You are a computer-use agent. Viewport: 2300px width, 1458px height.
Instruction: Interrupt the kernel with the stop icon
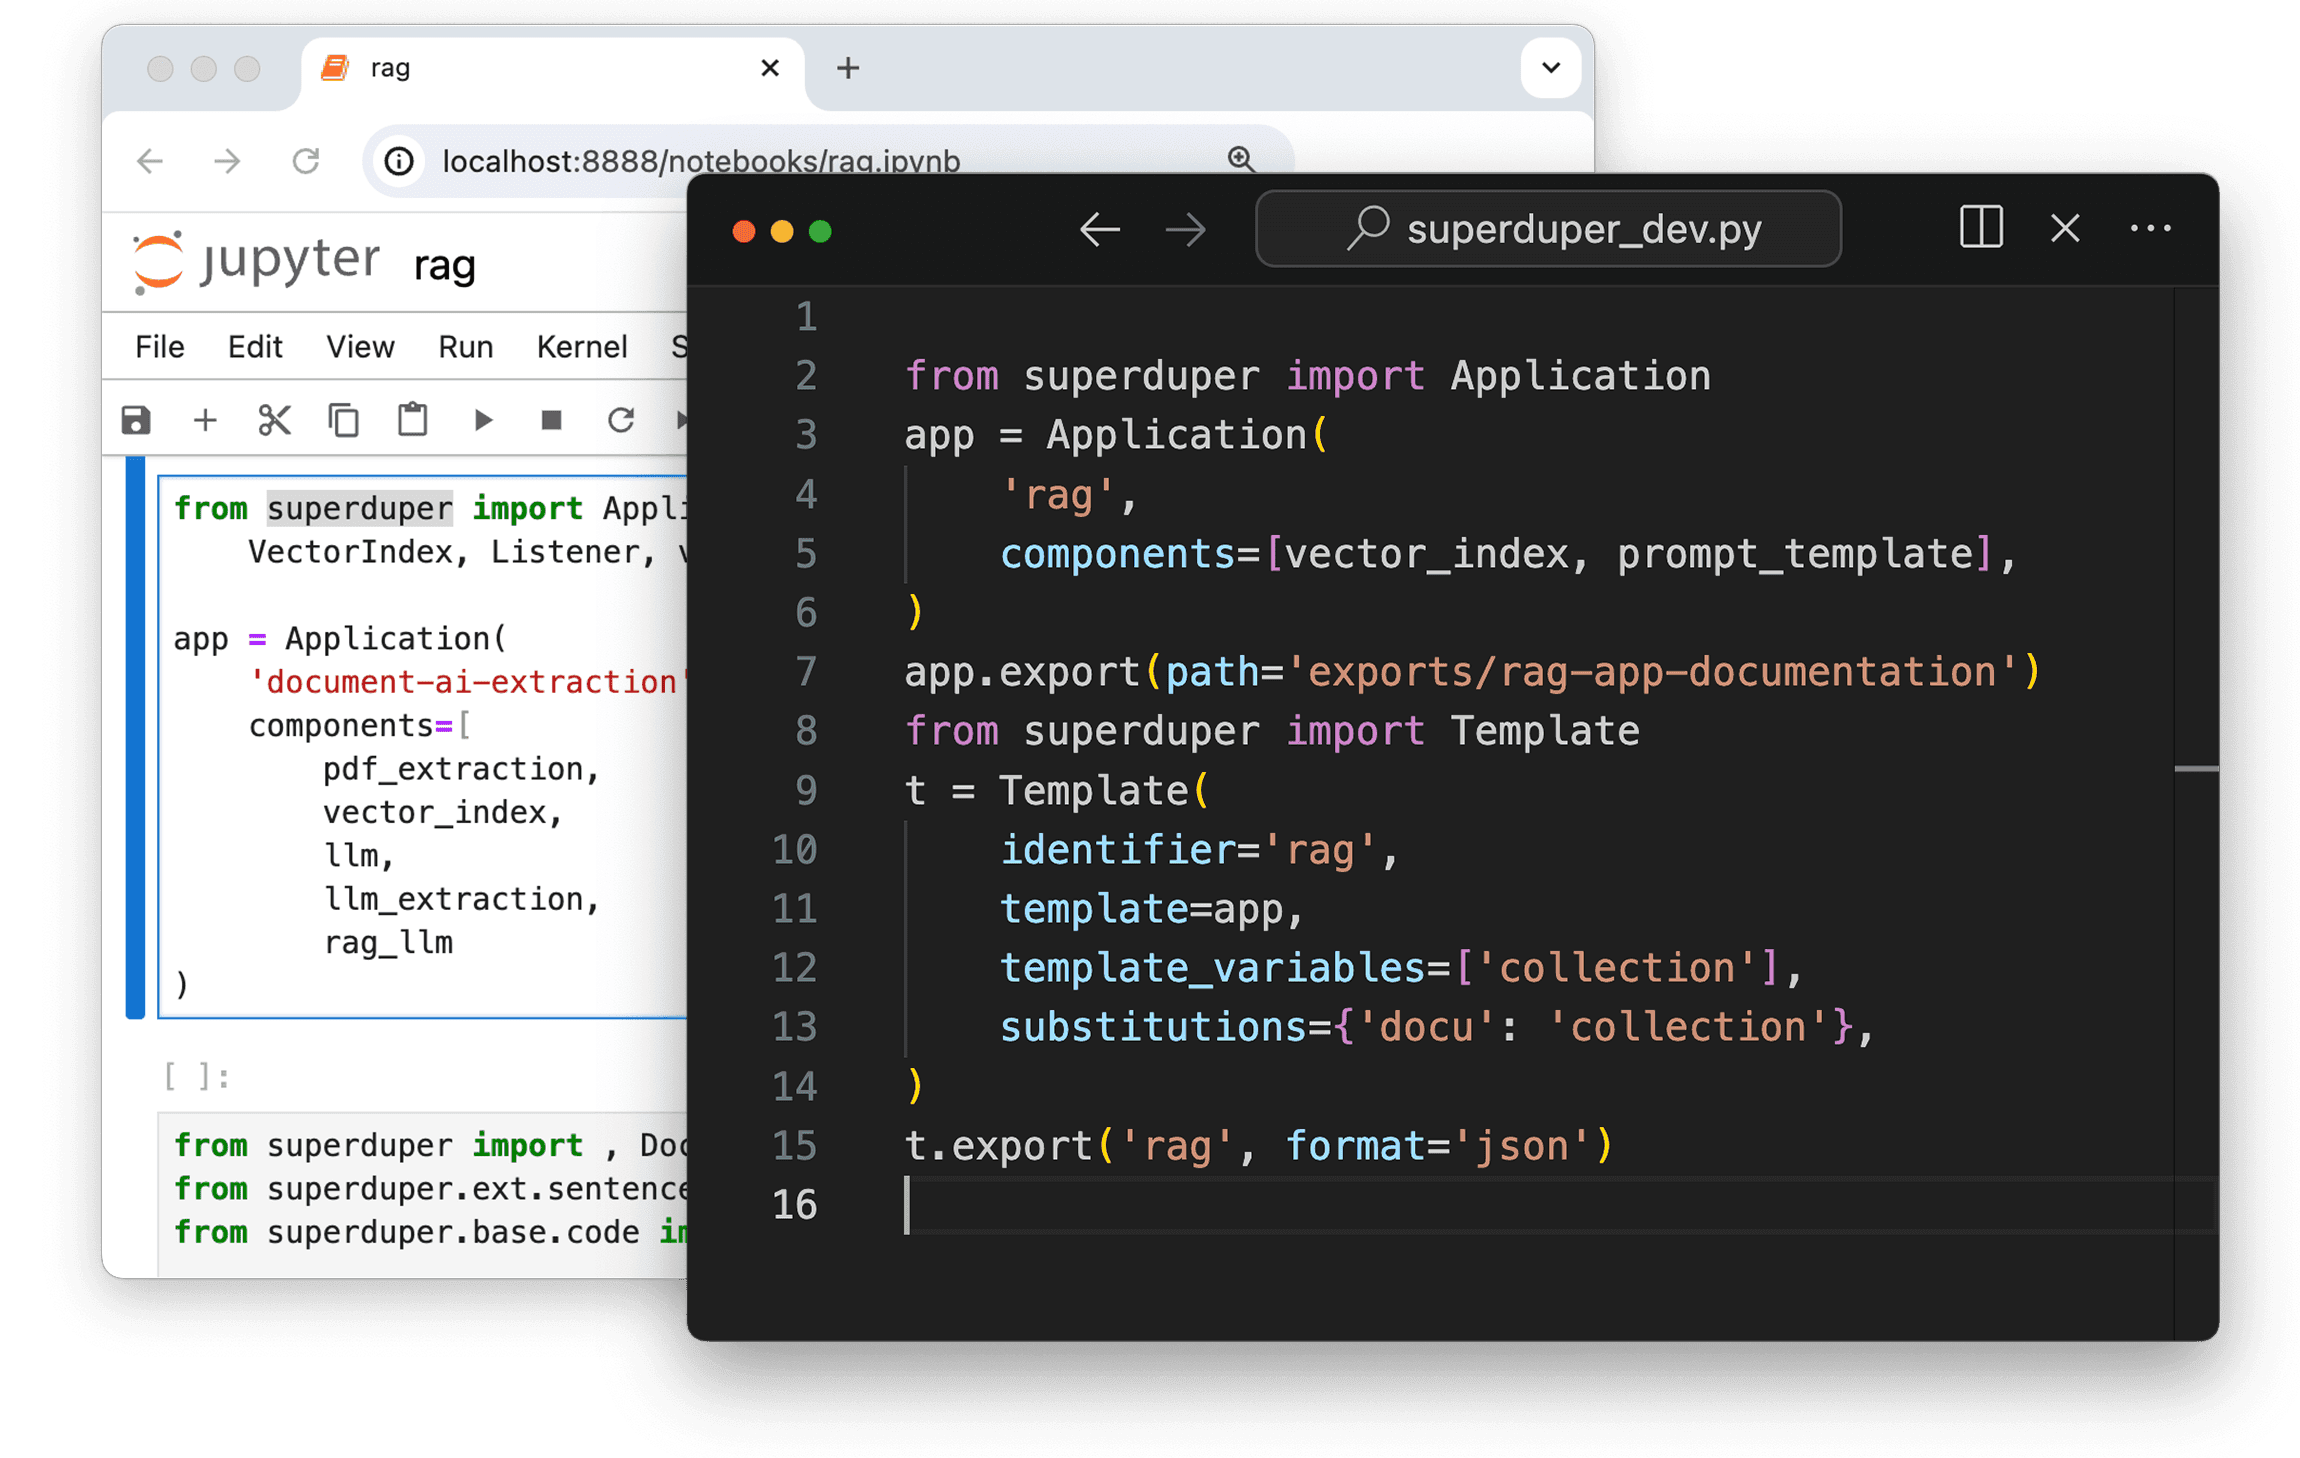pyautogui.click(x=551, y=420)
